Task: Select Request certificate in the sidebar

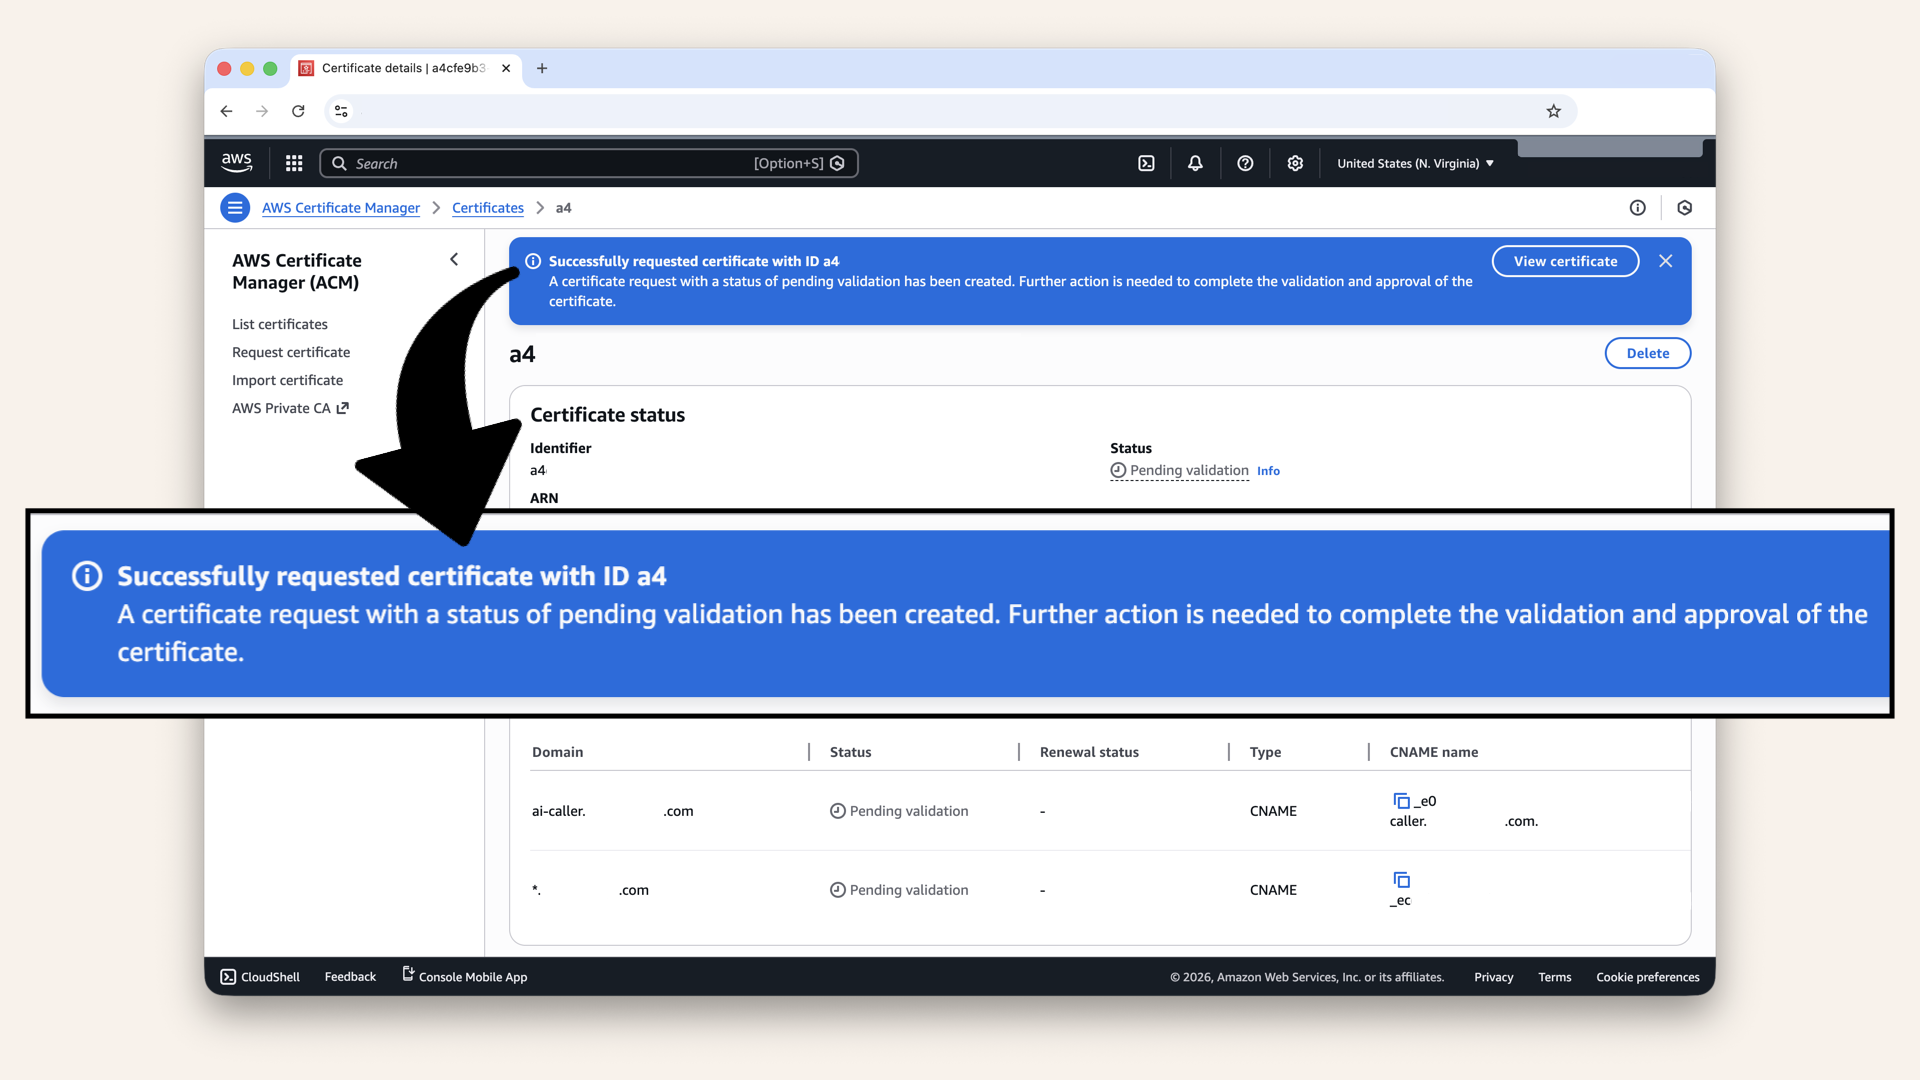Action: tap(291, 352)
